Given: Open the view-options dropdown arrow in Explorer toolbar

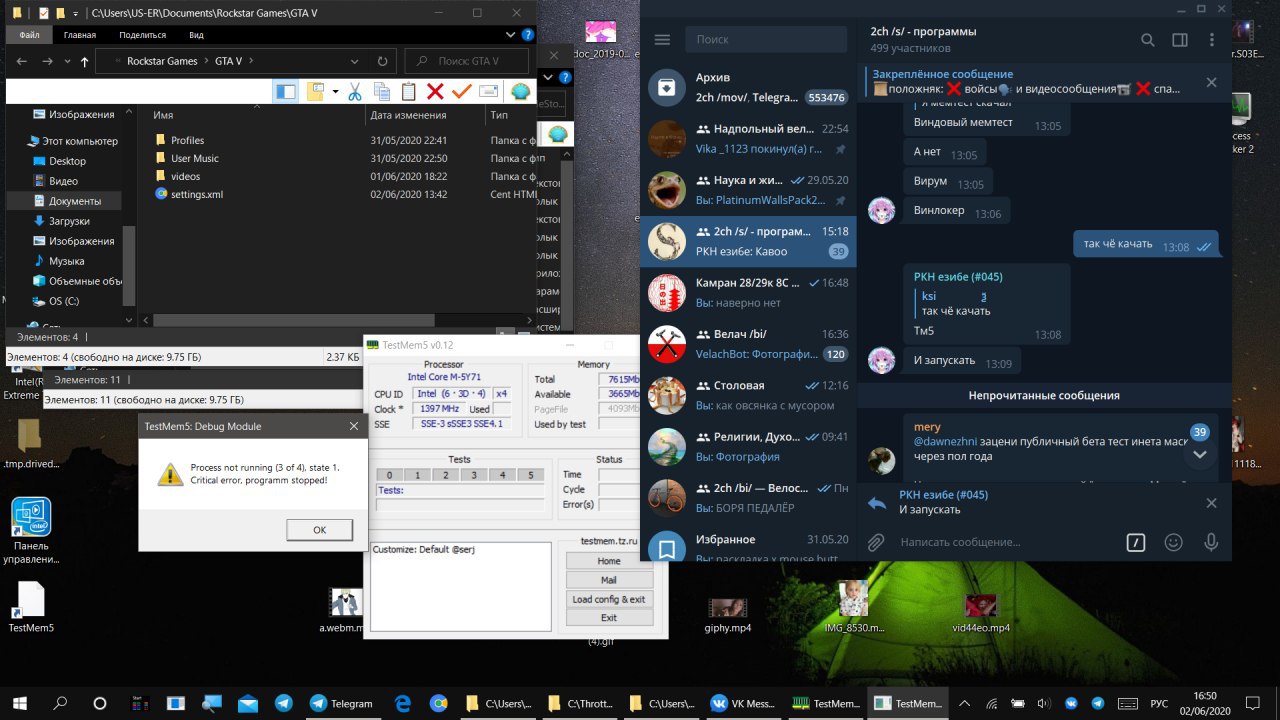Looking at the screenshot, I should point(335,92).
